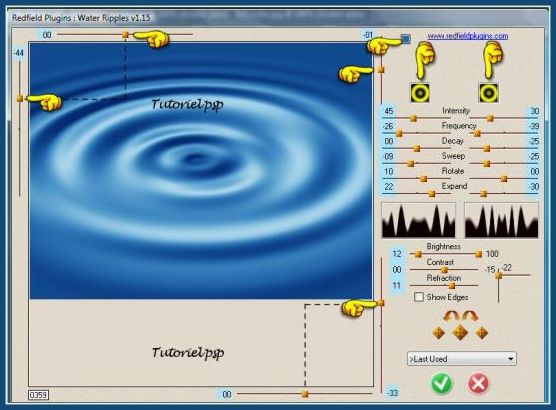
Task: Click the right curved redo arrow
Action: 469,316
